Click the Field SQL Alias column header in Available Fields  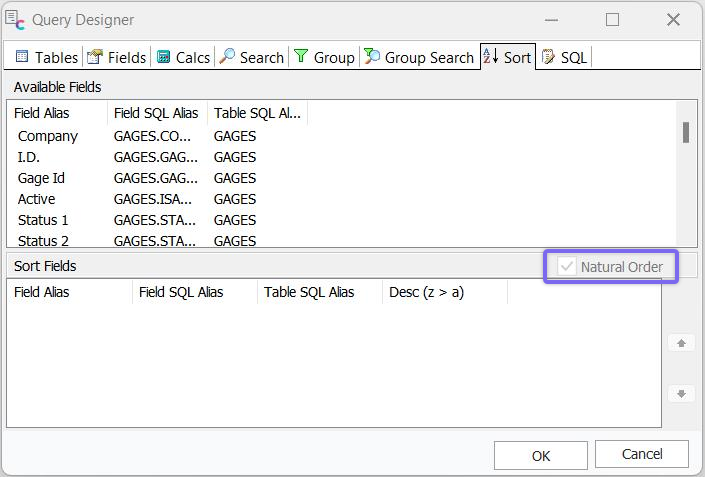(156, 113)
